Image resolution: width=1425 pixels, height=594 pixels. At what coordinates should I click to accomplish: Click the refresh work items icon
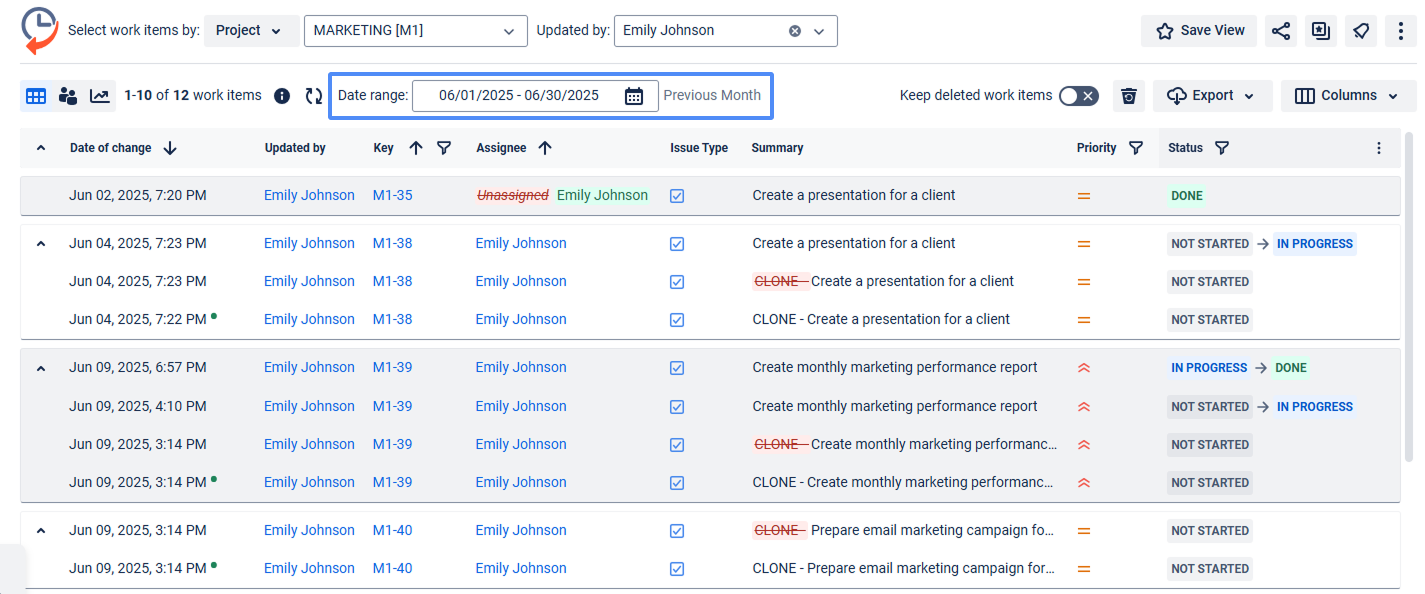pyautogui.click(x=314, y=96)
